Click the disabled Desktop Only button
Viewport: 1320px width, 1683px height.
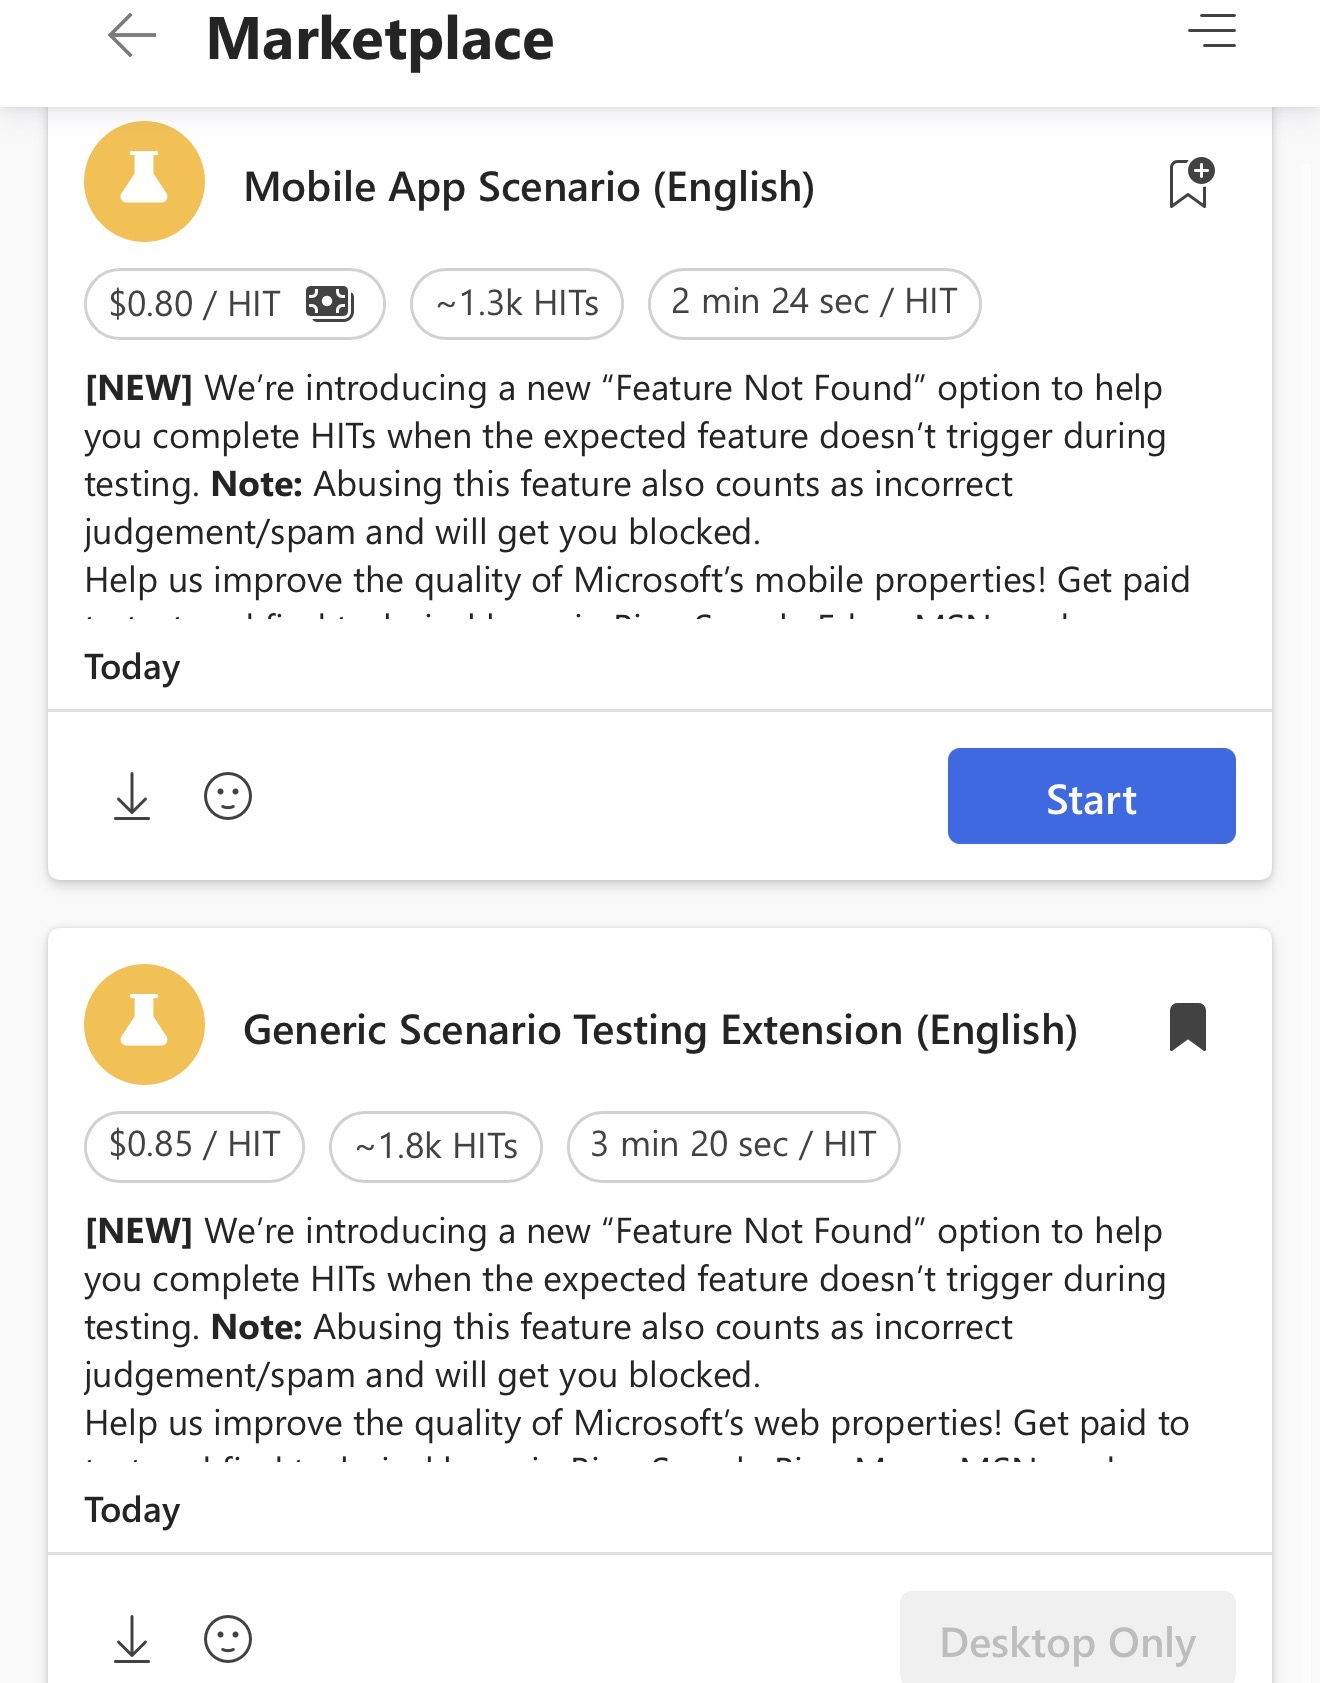pyautogui.click(x=1067, y=1638)
